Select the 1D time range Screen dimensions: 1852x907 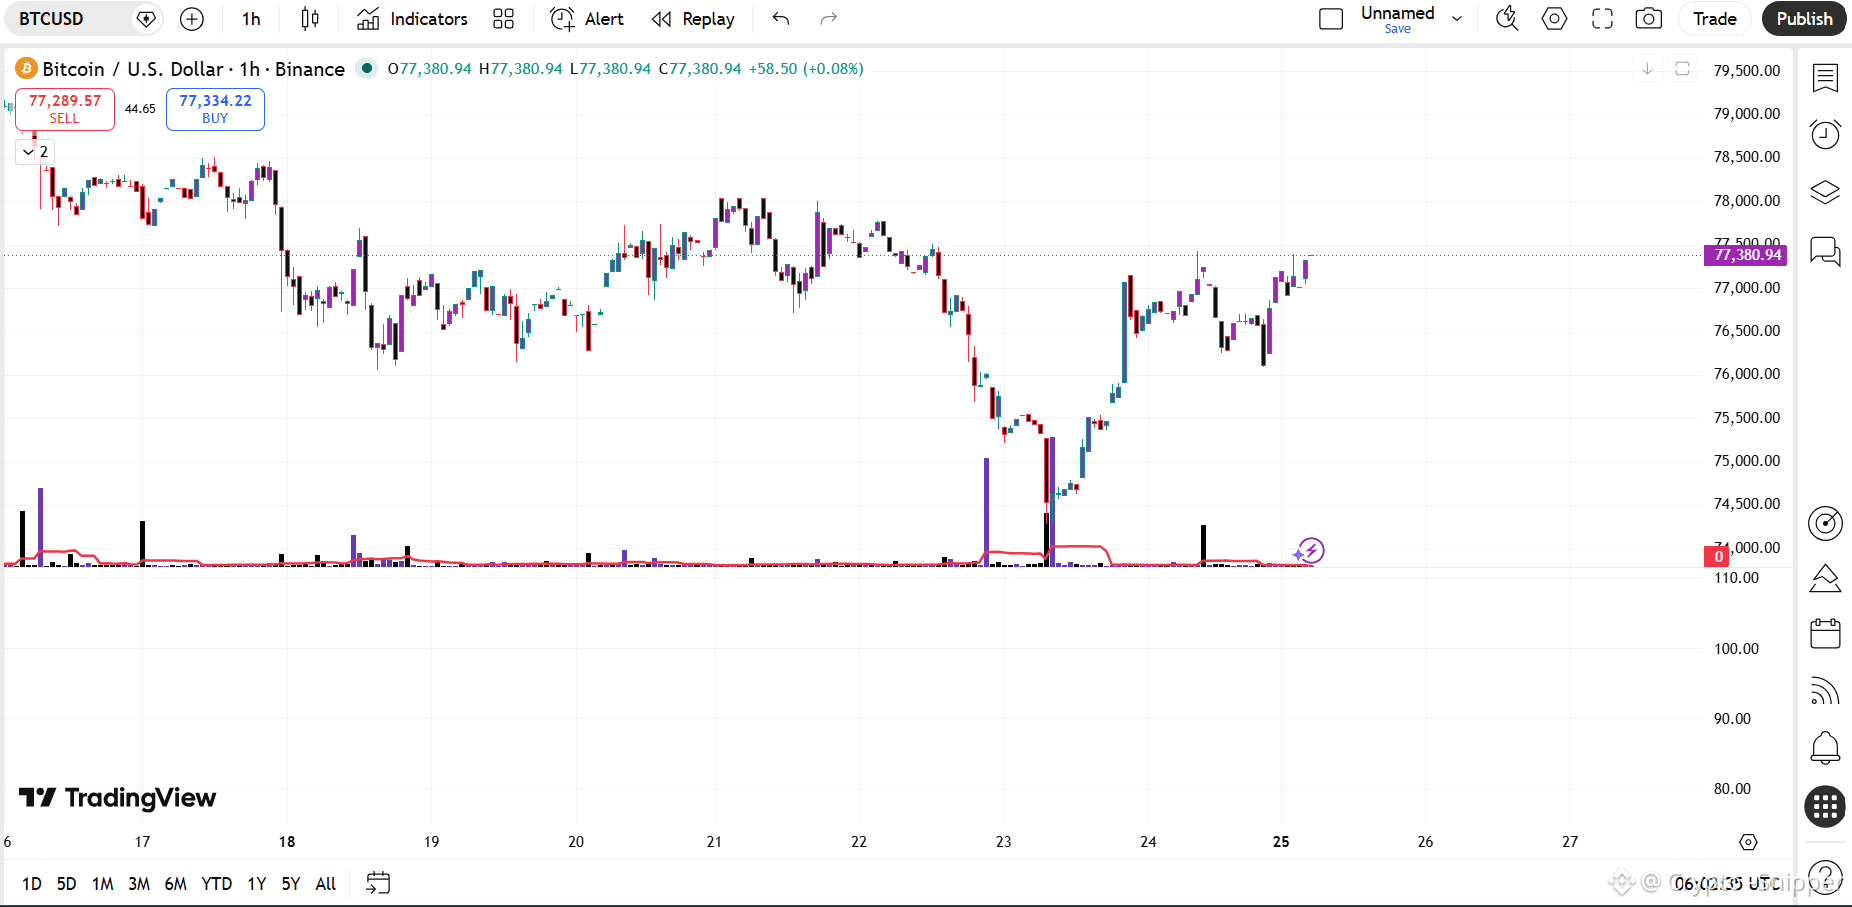pyautogui.click(x=32, y=884)
